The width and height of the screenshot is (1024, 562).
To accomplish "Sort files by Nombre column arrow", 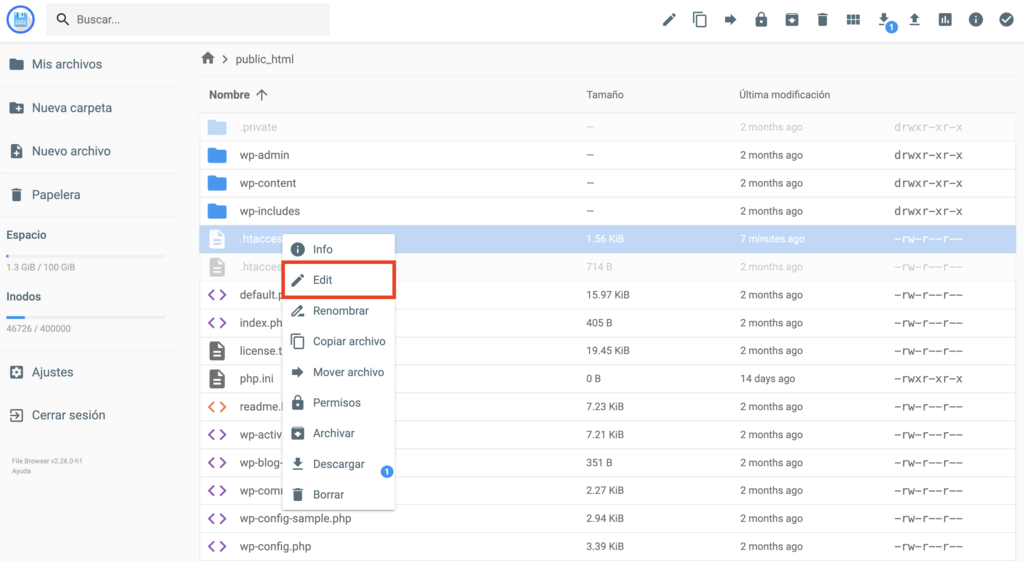I will click(x=262, y=95).
